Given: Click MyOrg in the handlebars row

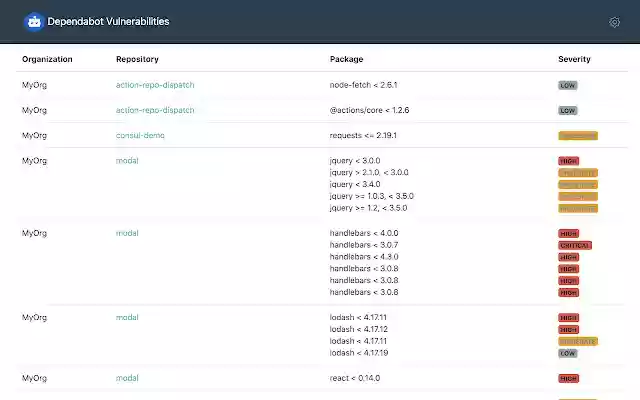Looking at the screenshot, I should click(x=34, y=233).
